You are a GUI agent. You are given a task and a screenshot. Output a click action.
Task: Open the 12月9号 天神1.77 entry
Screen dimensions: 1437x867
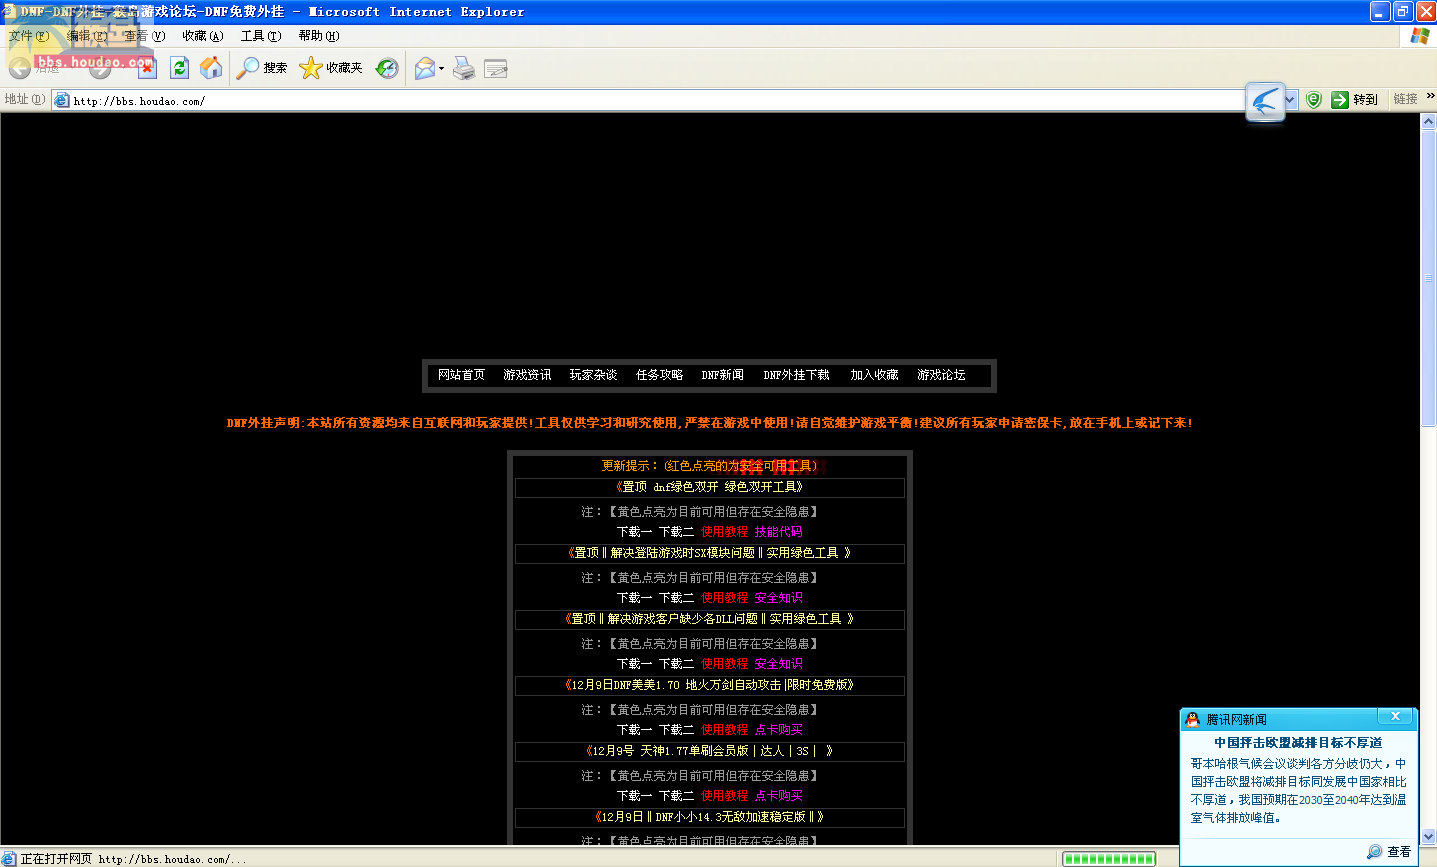710,751
